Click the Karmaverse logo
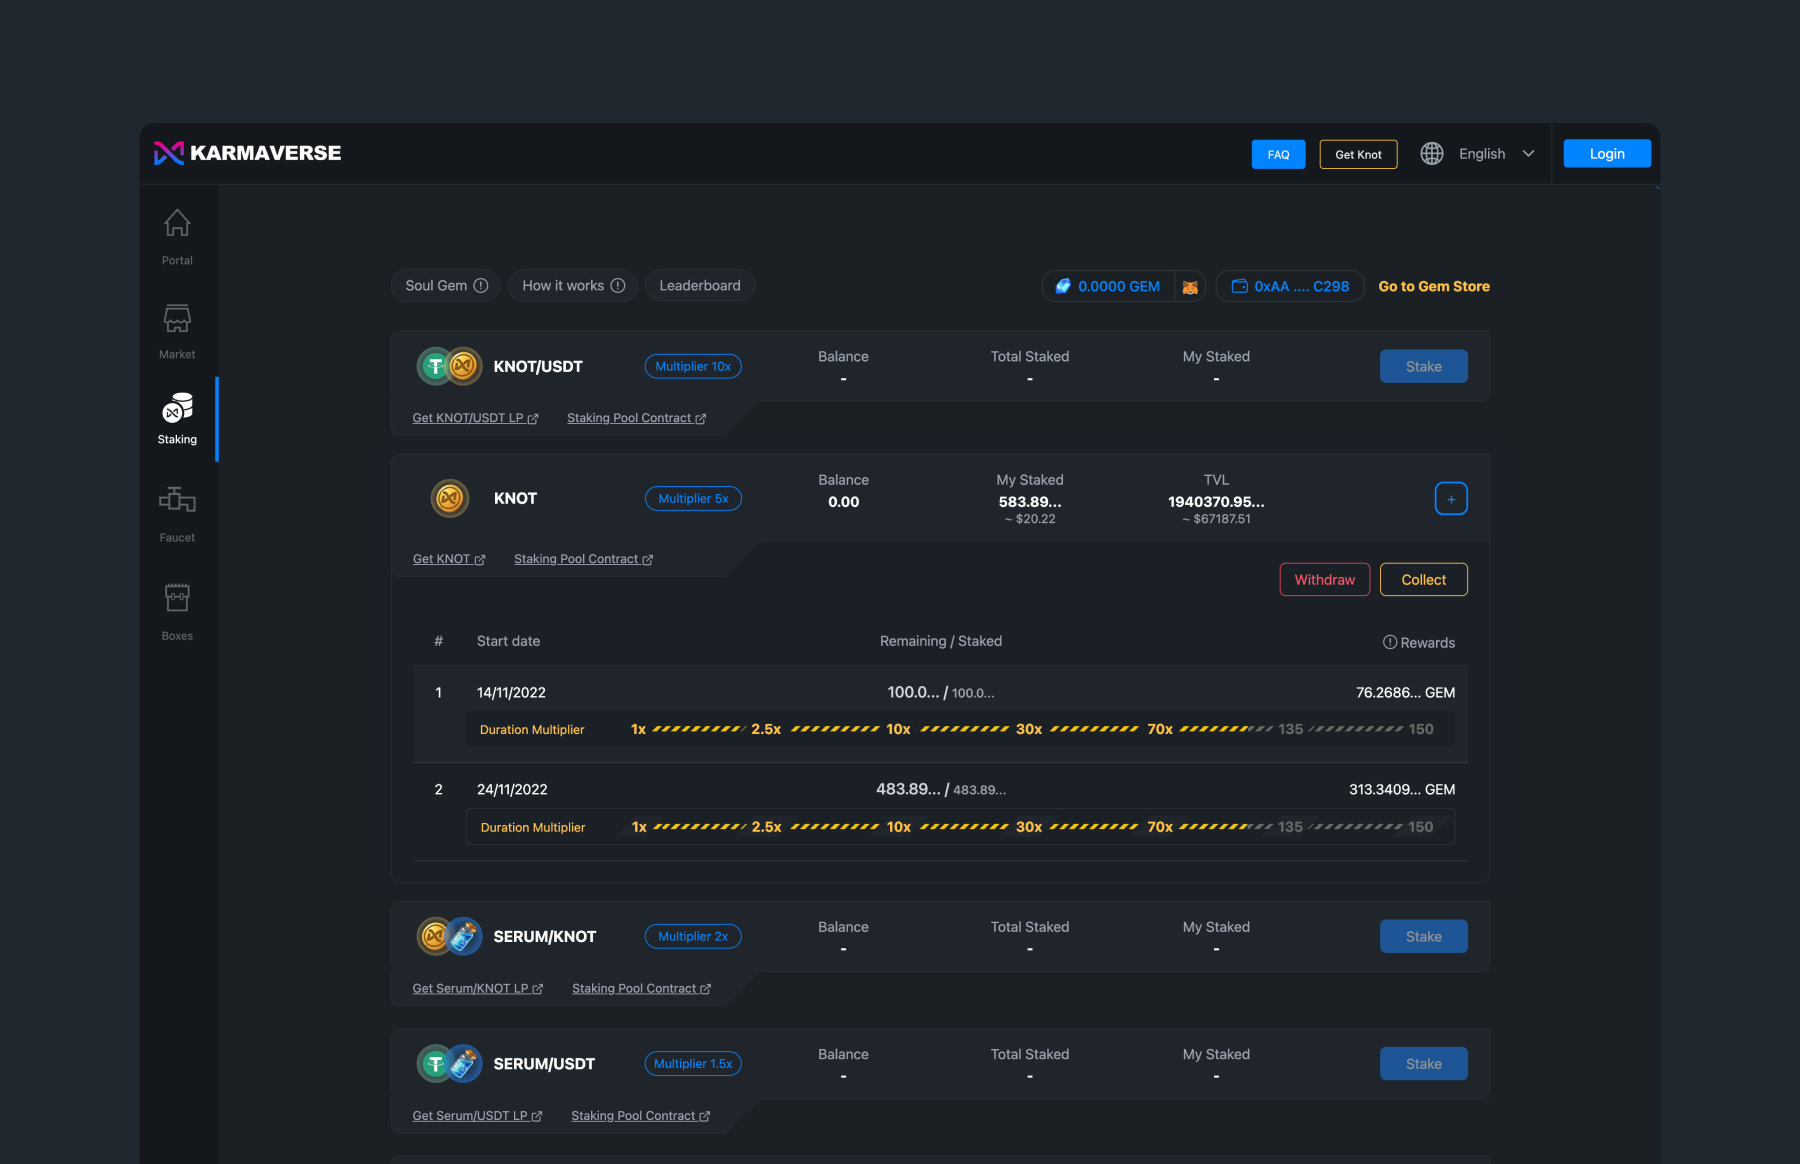 pyautogui.click(x=248, y=153)
